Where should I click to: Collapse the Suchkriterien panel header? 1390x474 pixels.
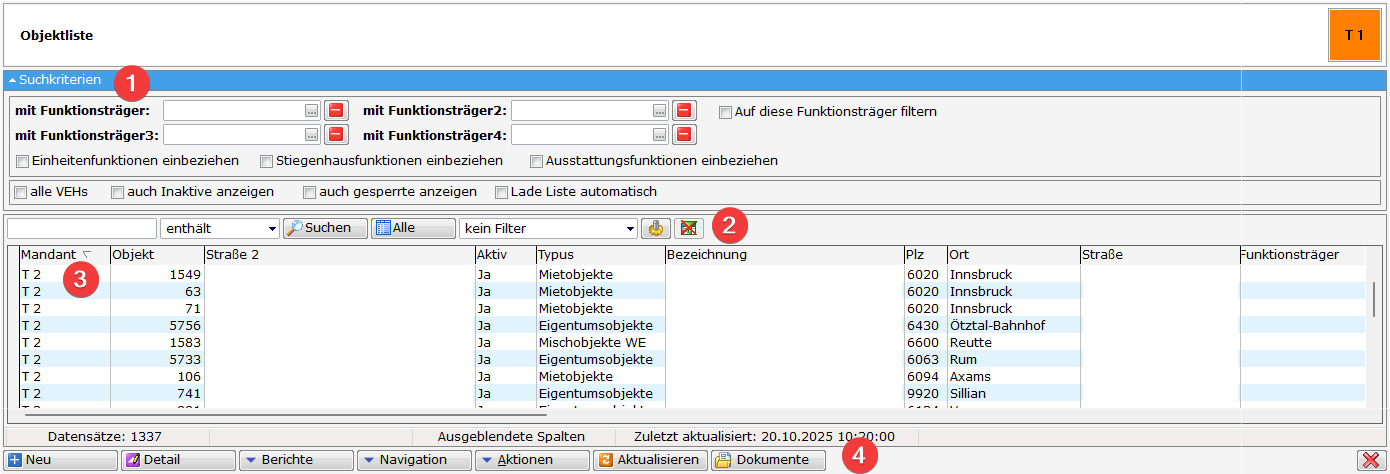tap(55, 79)
